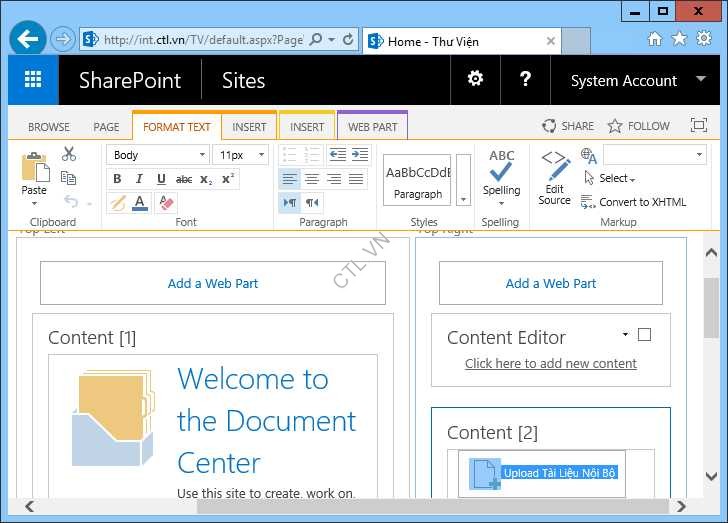728x523 pixels.
Task: Open the SharePoint app launcher grid
Action: 33,80
